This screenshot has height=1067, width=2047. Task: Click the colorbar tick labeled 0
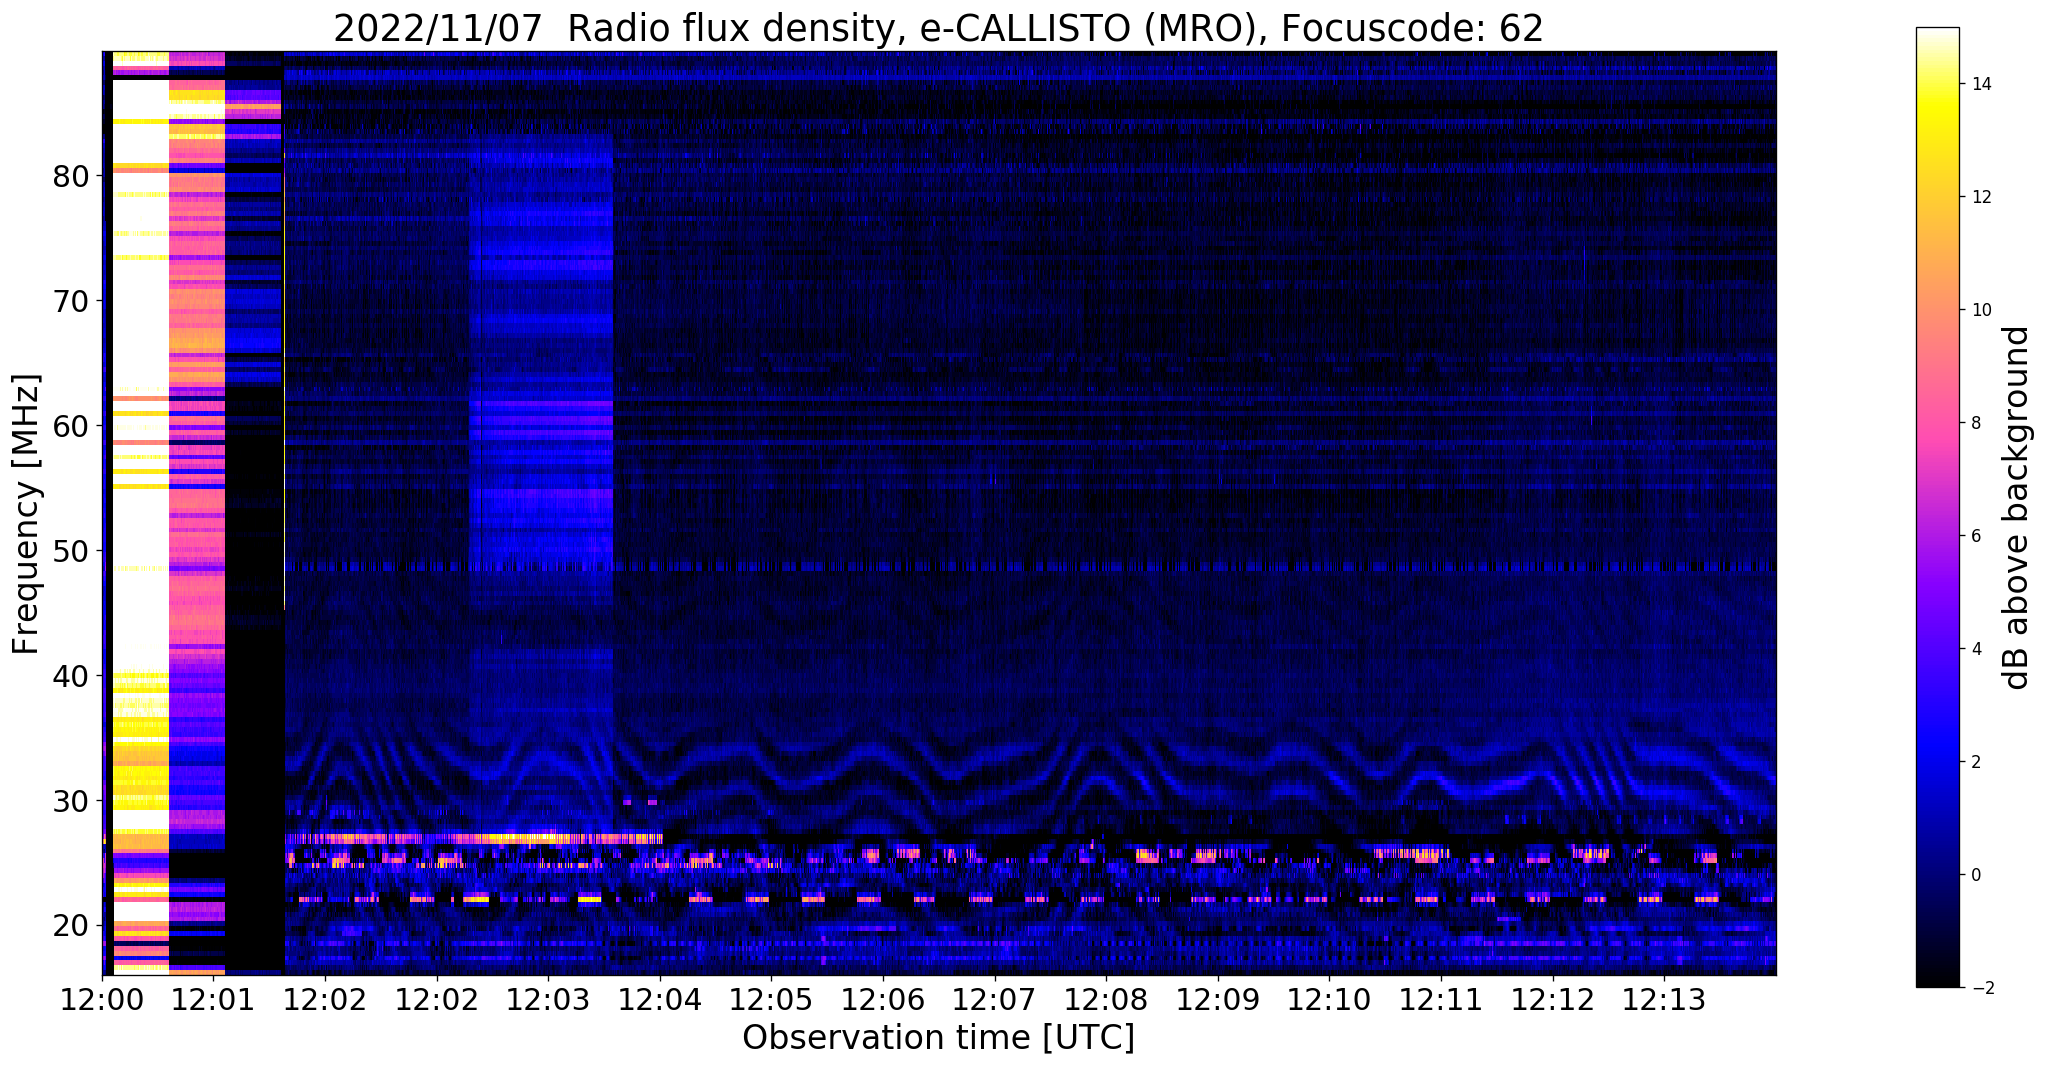1975,875
